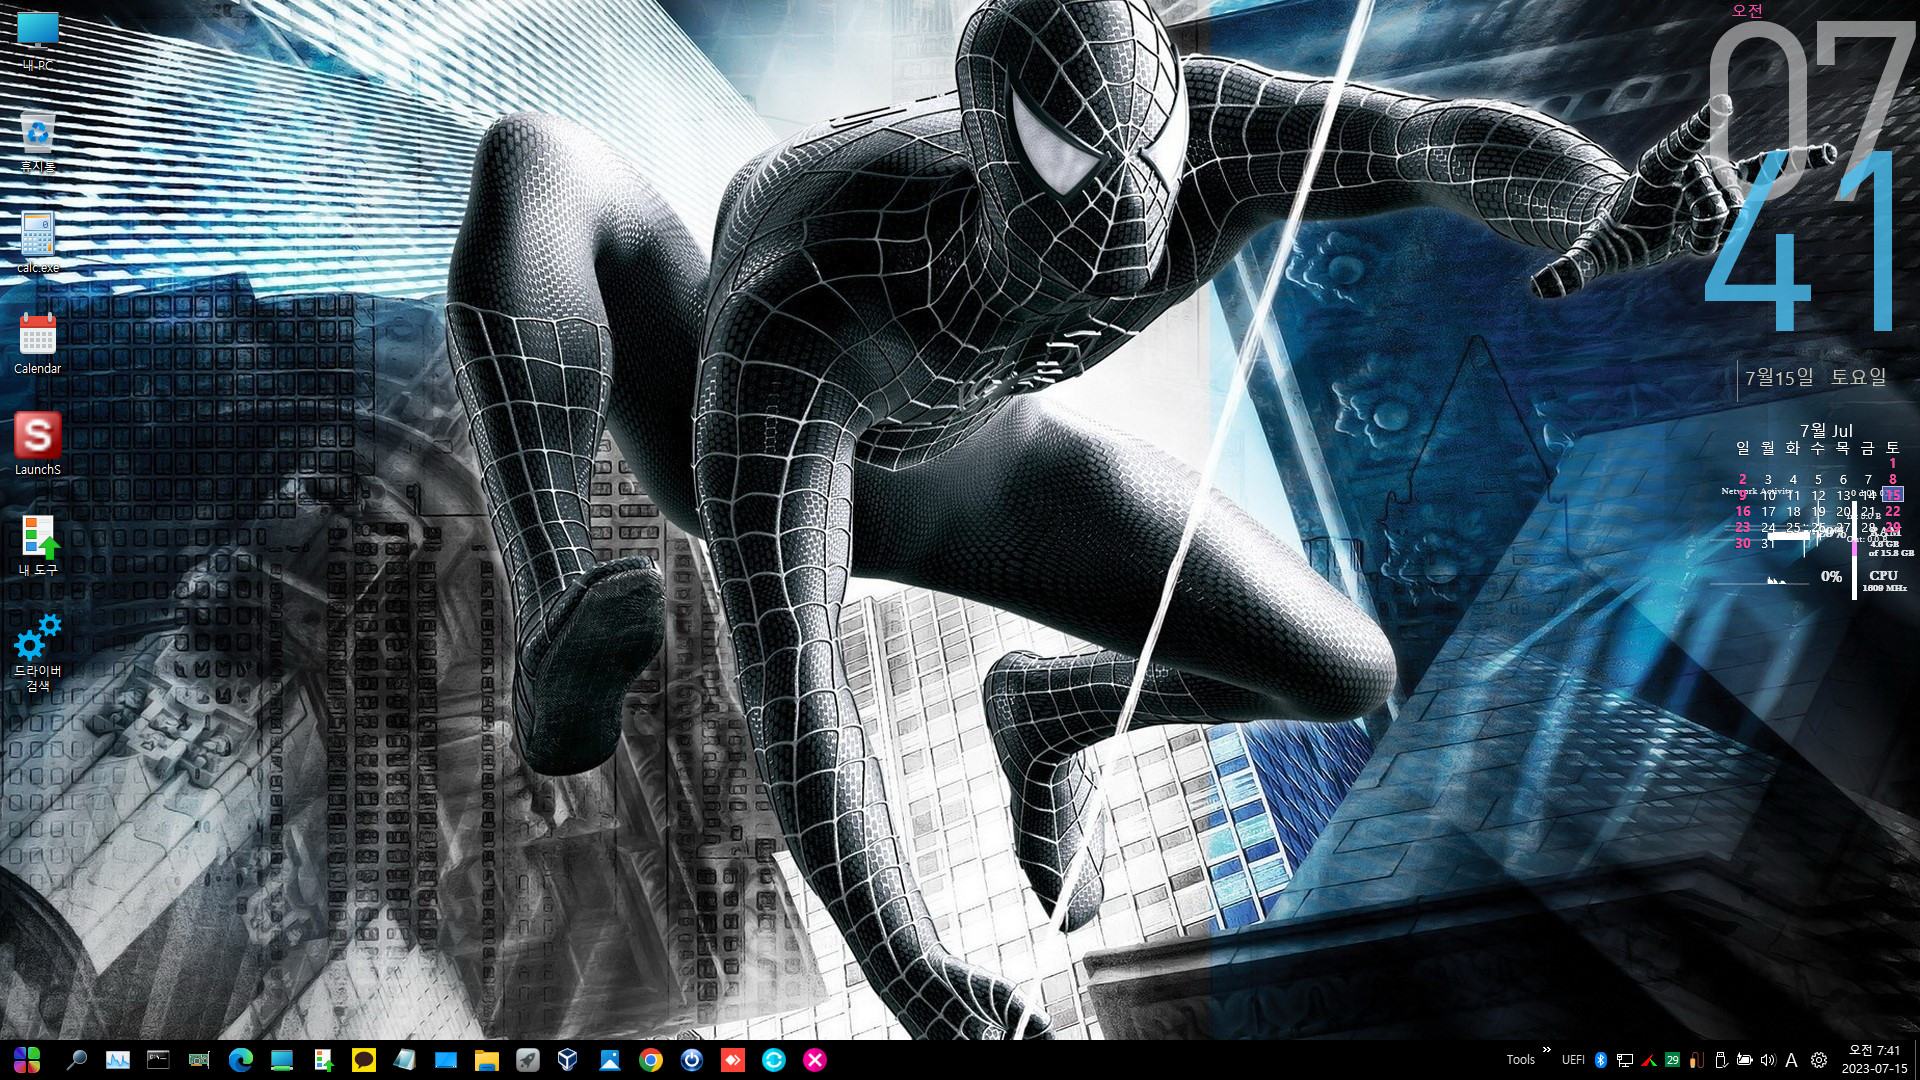
Task: Open the teal monitor taskbar icon
Action: pos(282,1060)
